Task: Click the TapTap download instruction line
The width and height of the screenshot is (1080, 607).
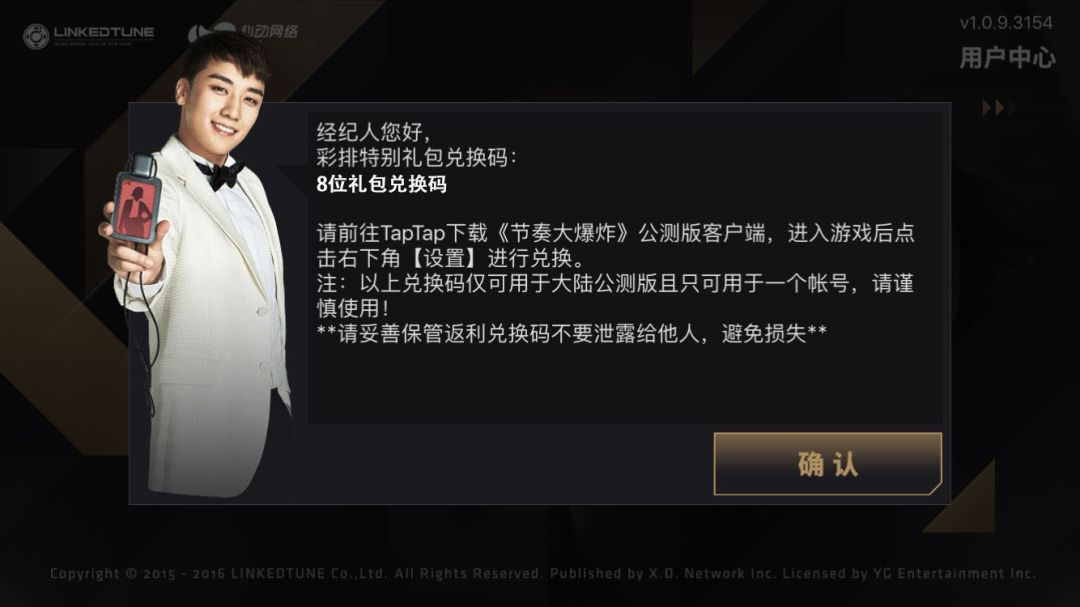Action: pyautogui.click(x=615, y=233)
